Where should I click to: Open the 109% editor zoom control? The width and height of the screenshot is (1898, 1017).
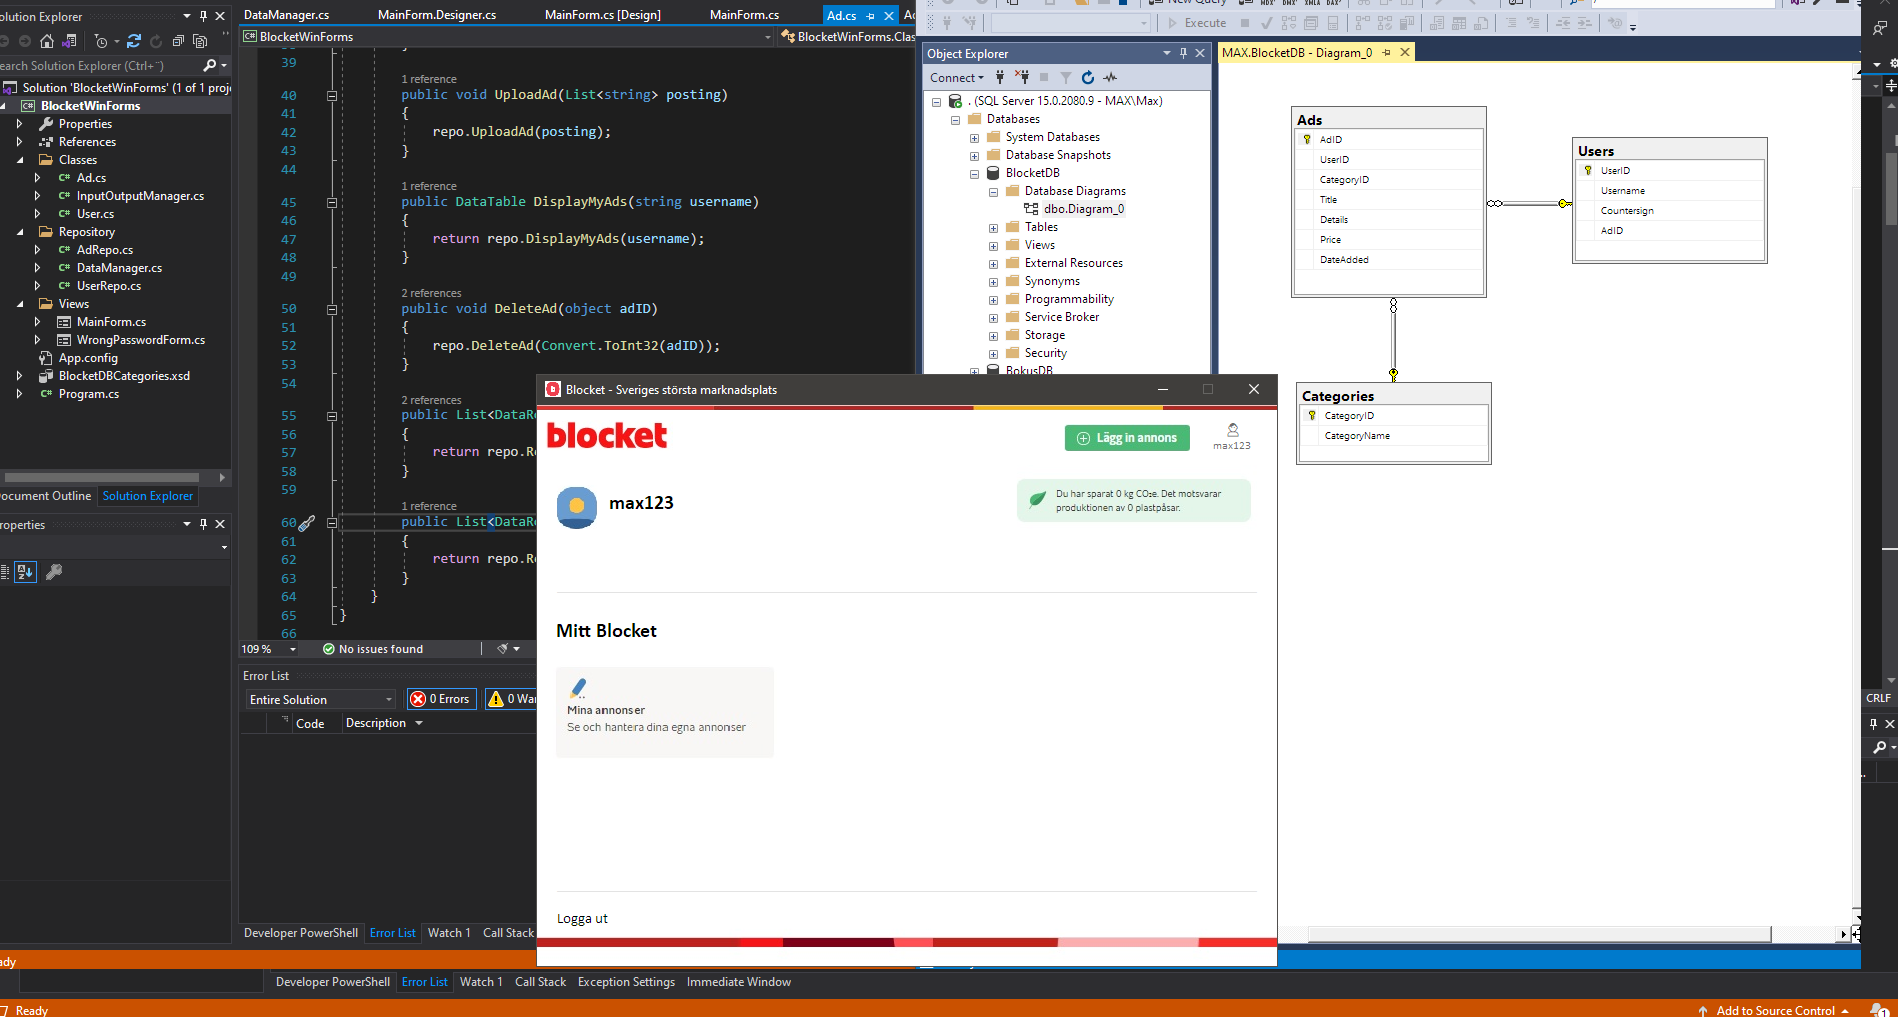pos(267,649)
